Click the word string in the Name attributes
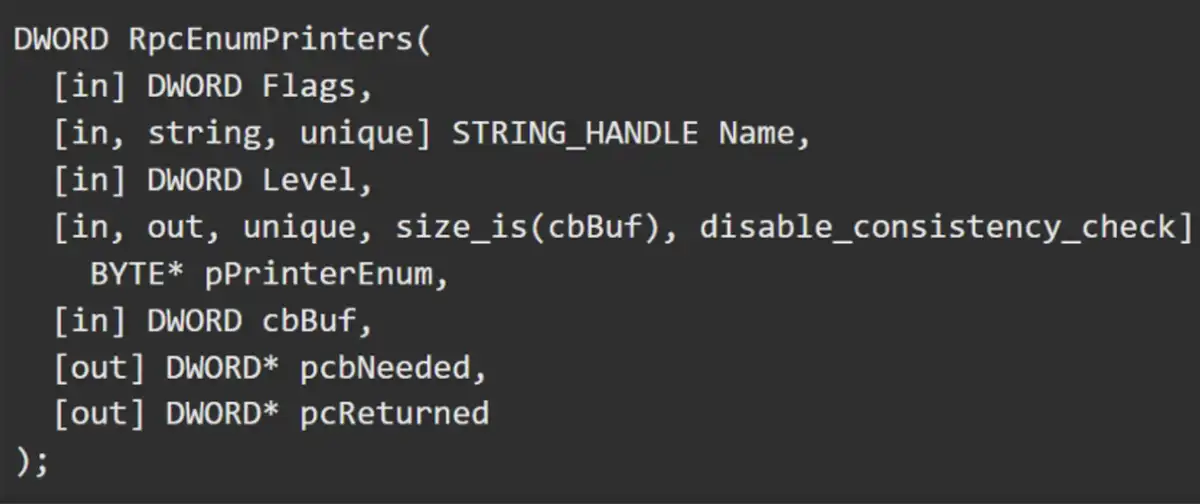 pyautogui.click(x=195, y=134)
